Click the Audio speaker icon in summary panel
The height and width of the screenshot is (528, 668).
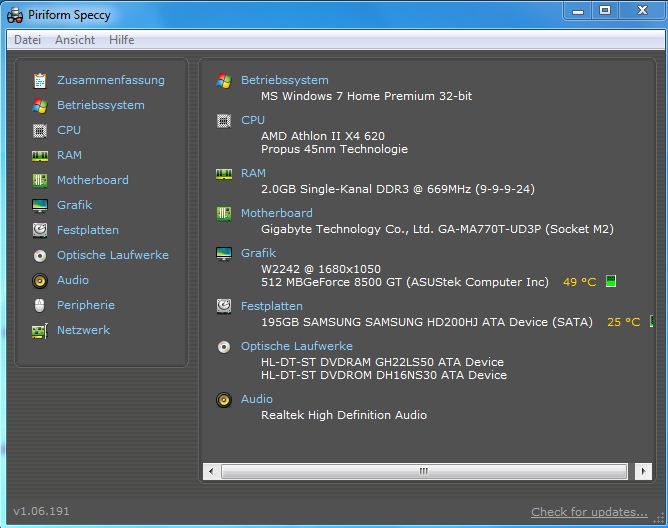(x=224, y=400)
